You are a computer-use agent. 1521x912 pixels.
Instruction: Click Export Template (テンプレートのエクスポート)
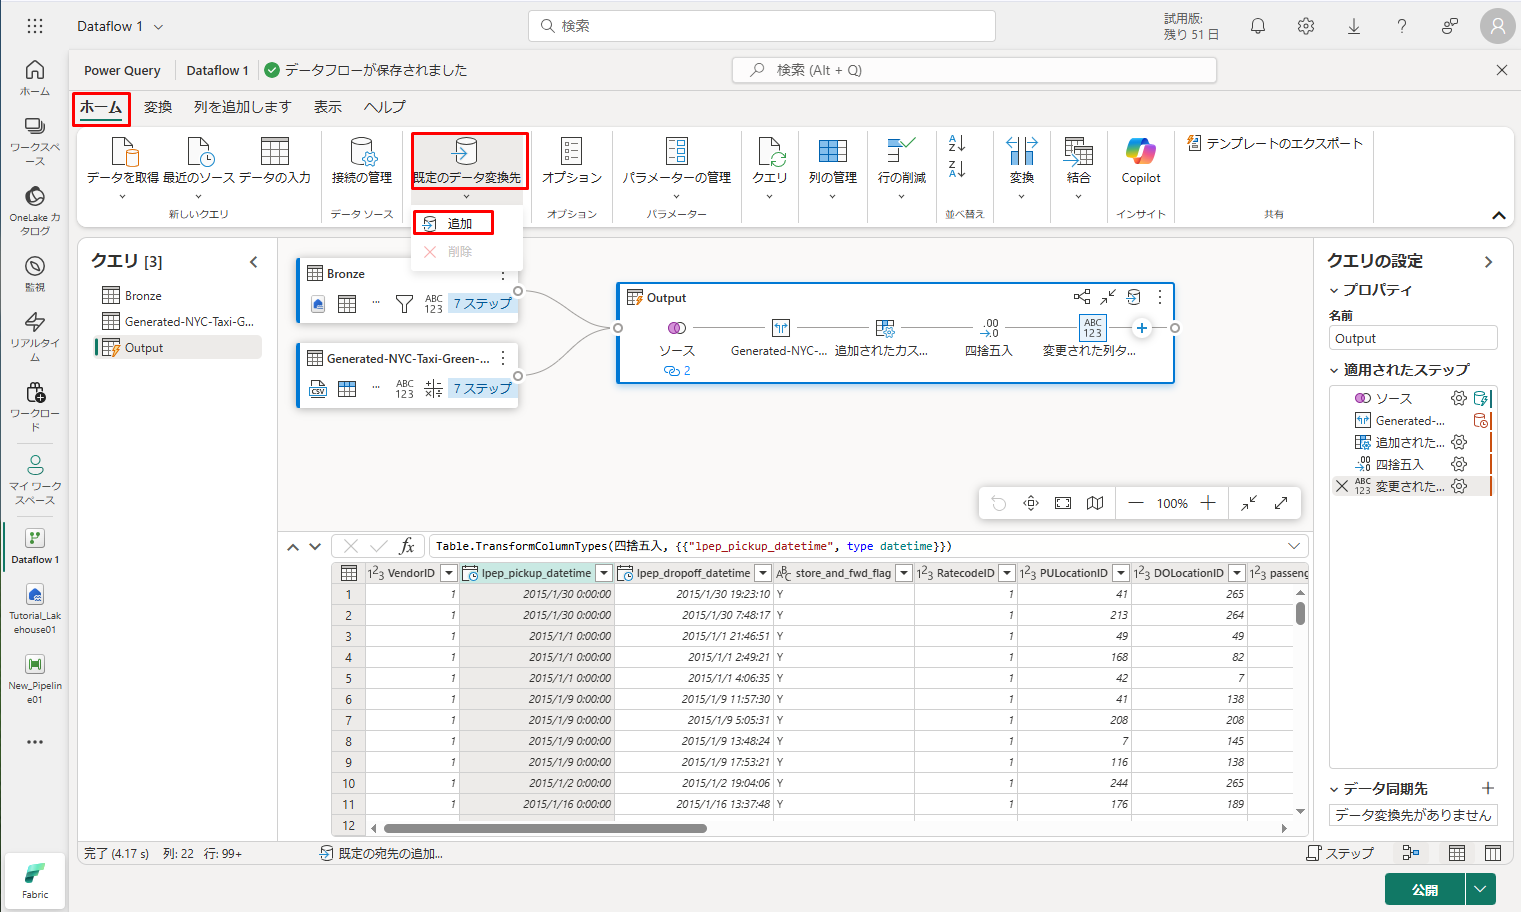(x=1274, y=143)
